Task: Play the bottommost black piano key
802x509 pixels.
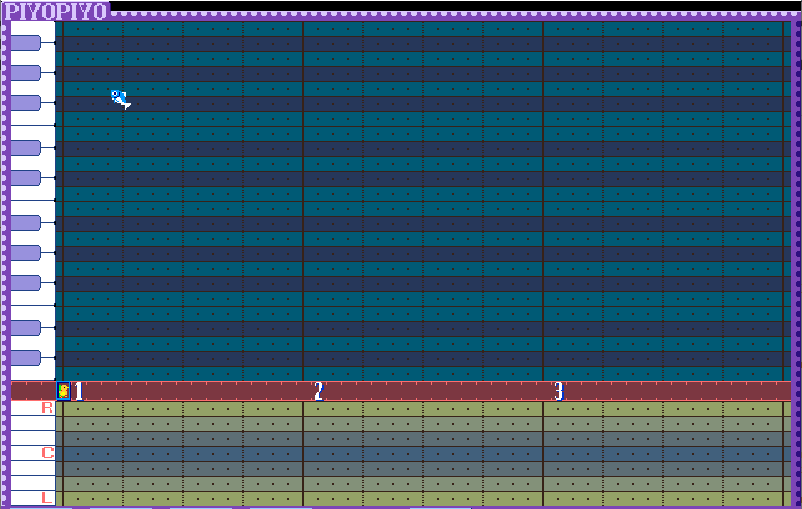Action: tap(25, 358)
